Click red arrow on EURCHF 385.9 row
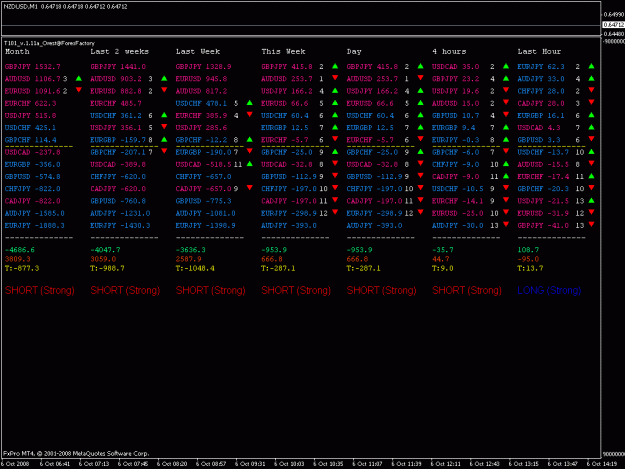The width and height of the screenshot is (625, 469). pos(250,115)
